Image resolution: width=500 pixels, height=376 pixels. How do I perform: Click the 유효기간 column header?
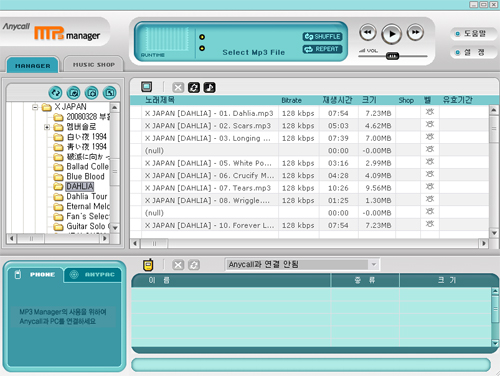[x=457, y=100]
